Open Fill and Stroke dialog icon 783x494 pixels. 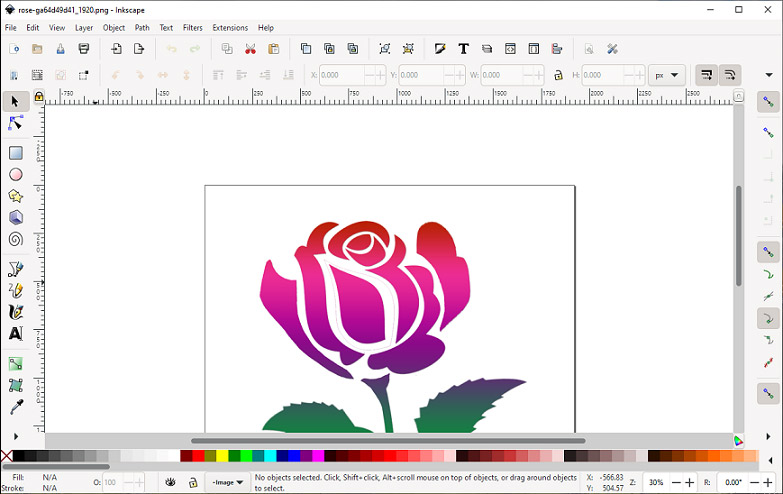tap(440, 48)
